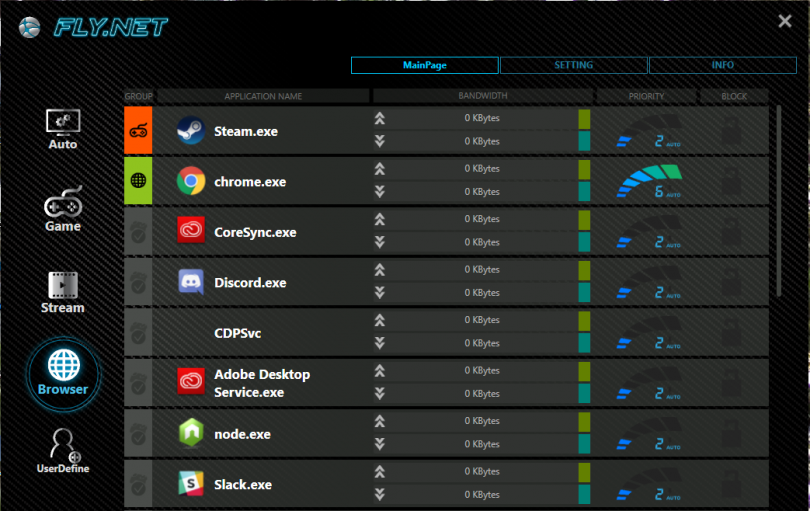Click the APPLICATION NAME column header
Screen dimensions: 810x511
click(263, 96)
